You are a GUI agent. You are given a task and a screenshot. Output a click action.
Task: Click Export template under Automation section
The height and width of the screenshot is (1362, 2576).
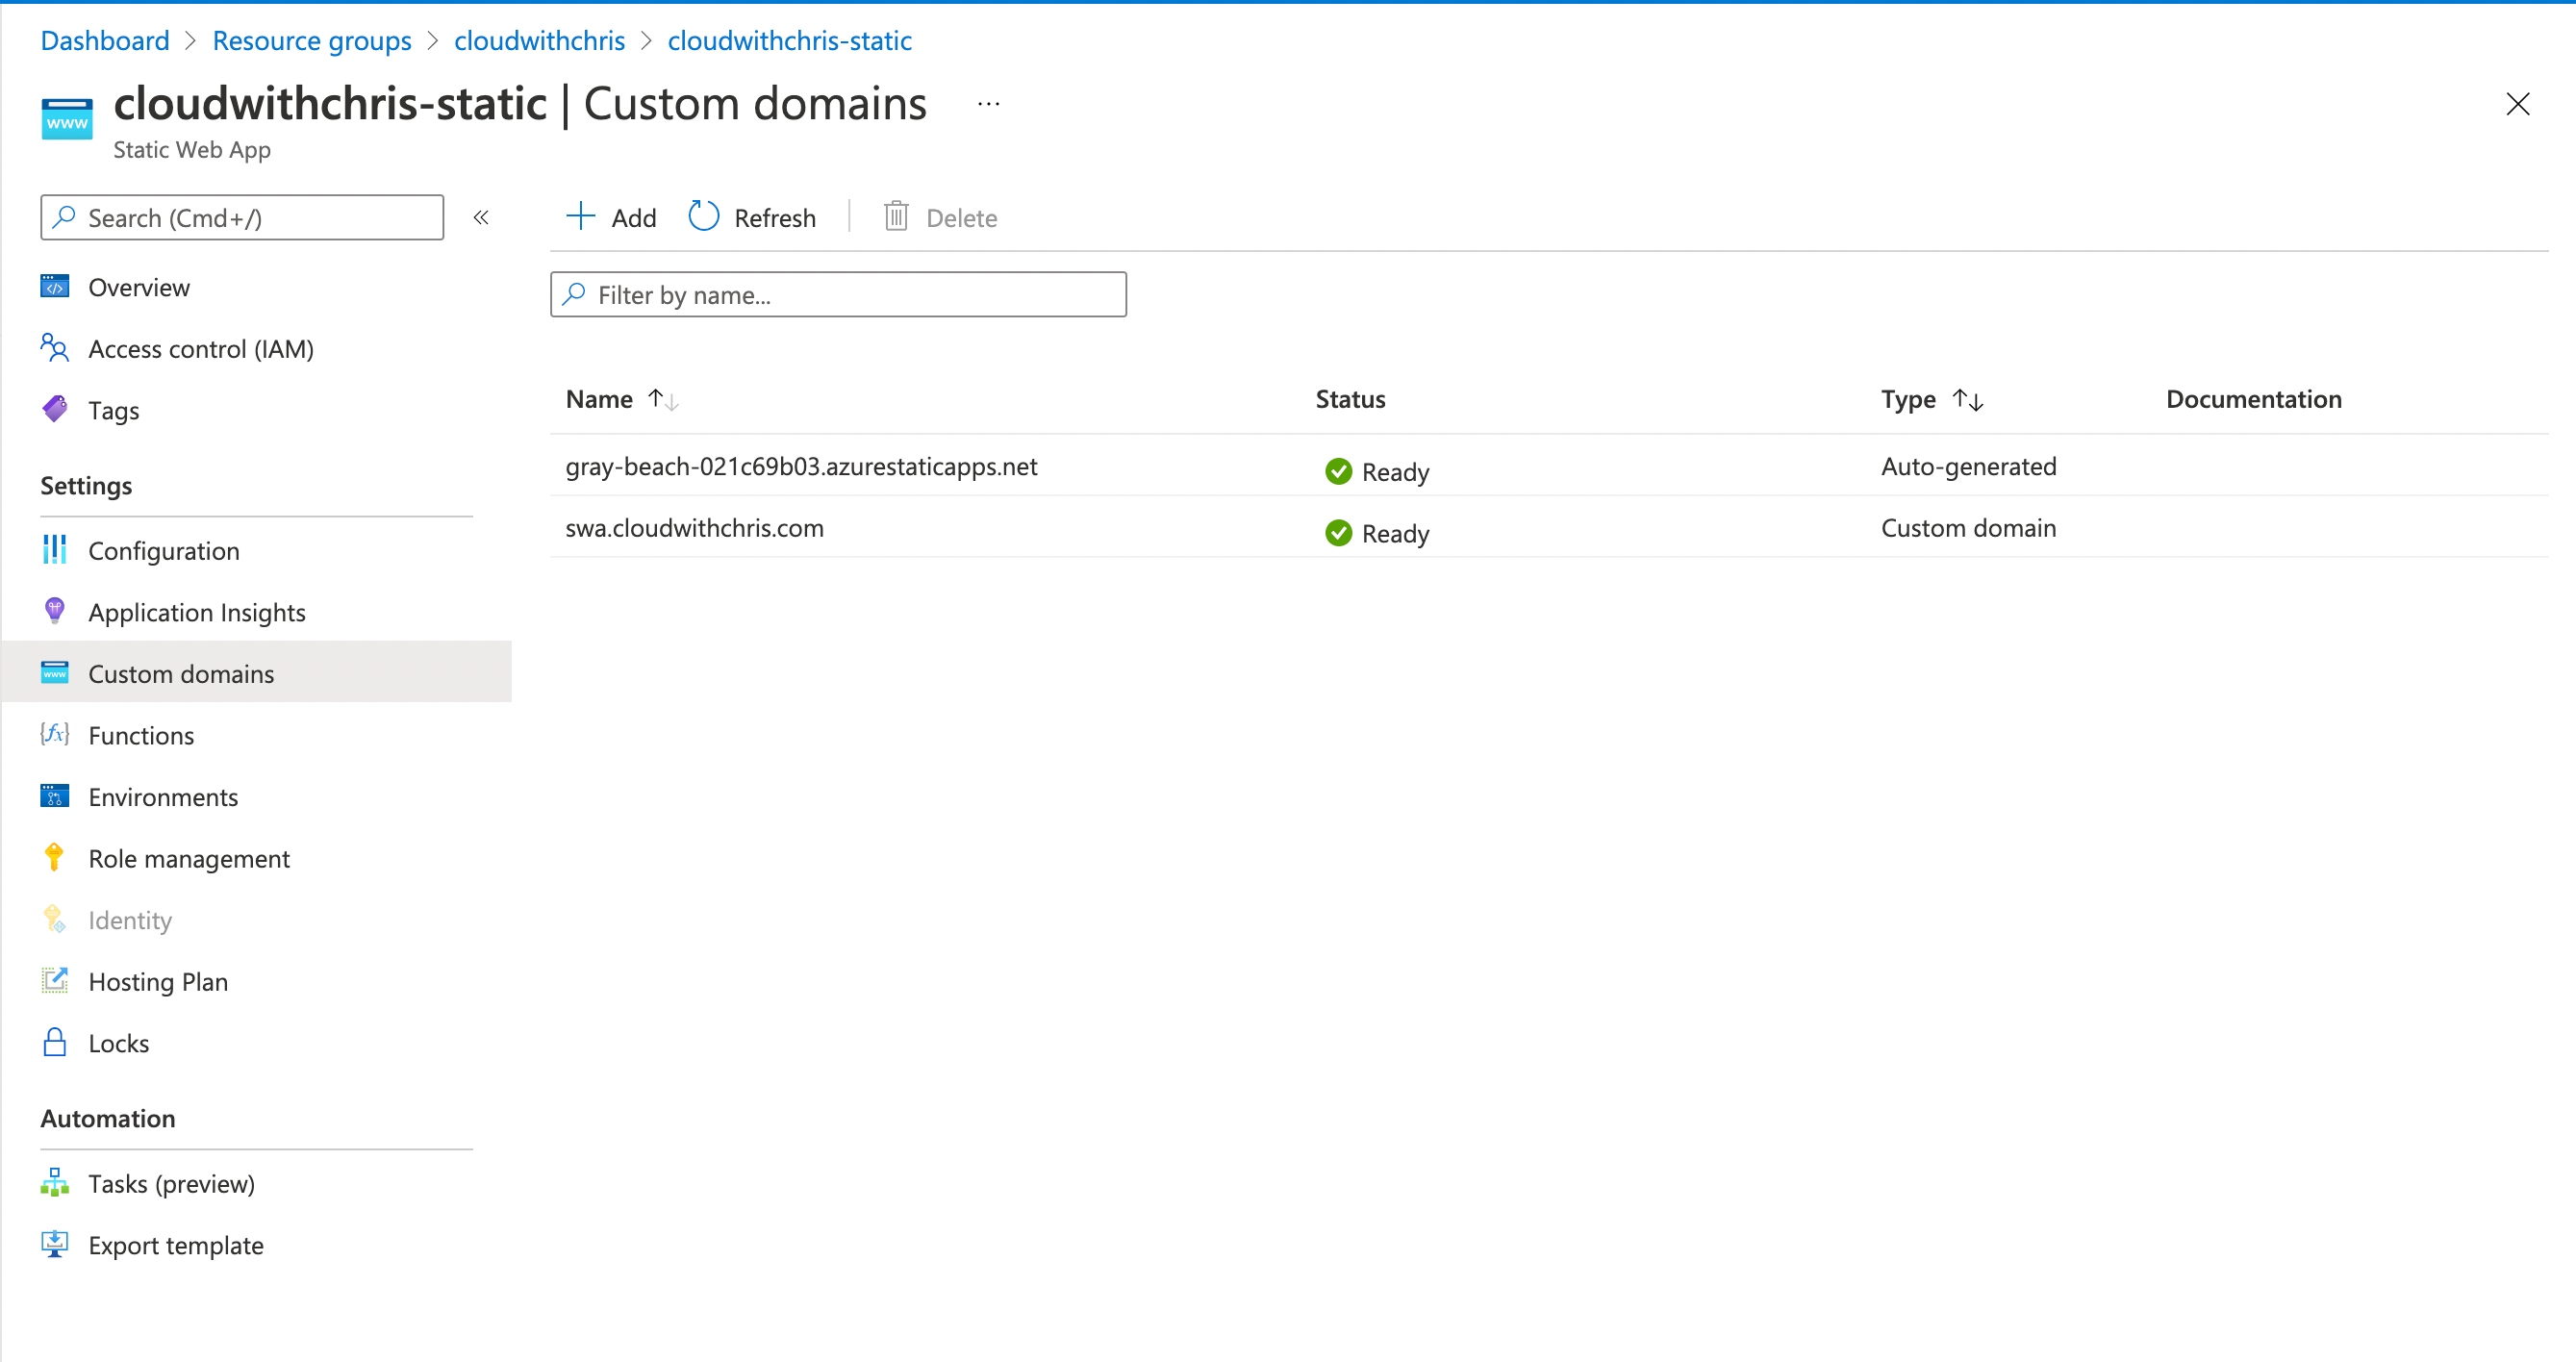point(175,1245)
